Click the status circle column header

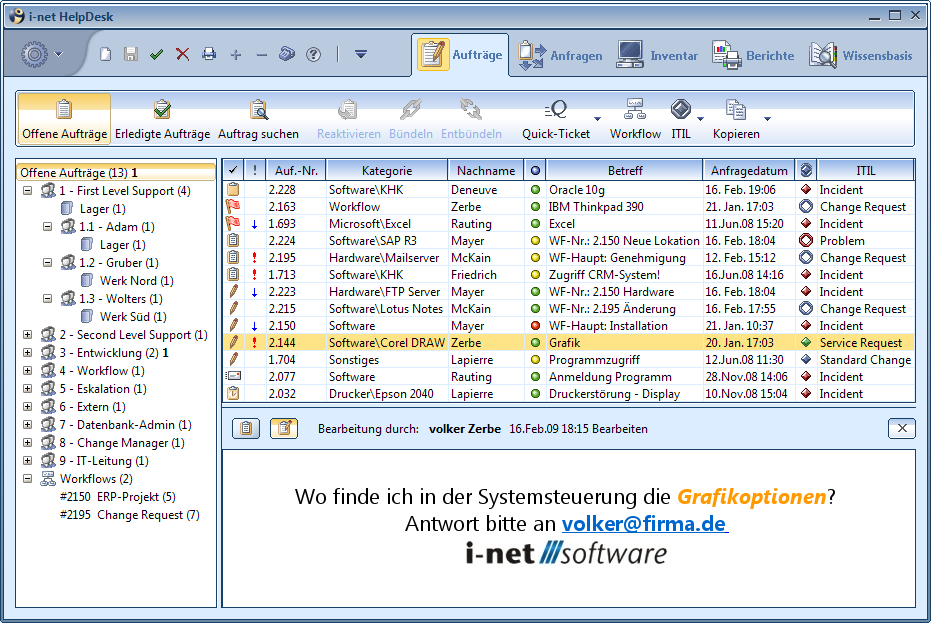pyautogui.click(x=535, y=170)
